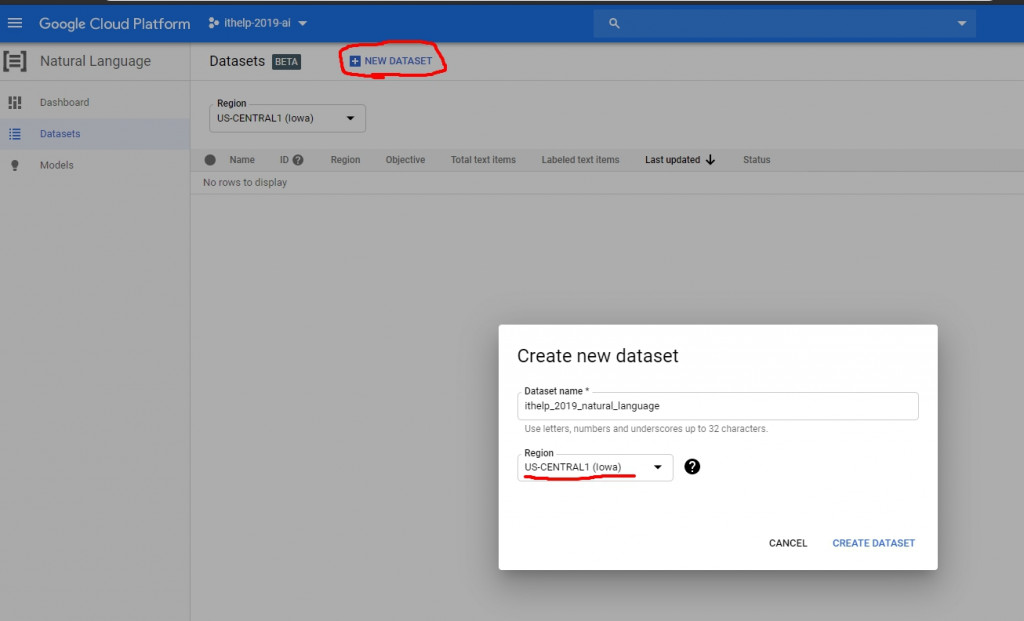Screen dimensions: 1024x621
Task: Toggle the Last updated sort arrow
Action: tap(711, 159)
